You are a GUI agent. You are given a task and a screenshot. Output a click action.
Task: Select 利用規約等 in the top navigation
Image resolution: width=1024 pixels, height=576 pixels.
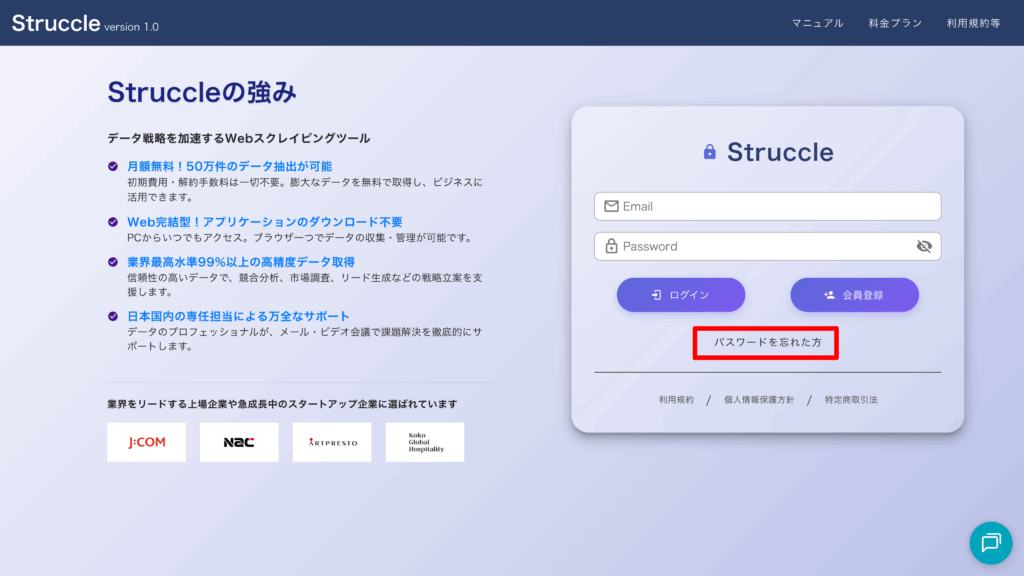(973, 23)
